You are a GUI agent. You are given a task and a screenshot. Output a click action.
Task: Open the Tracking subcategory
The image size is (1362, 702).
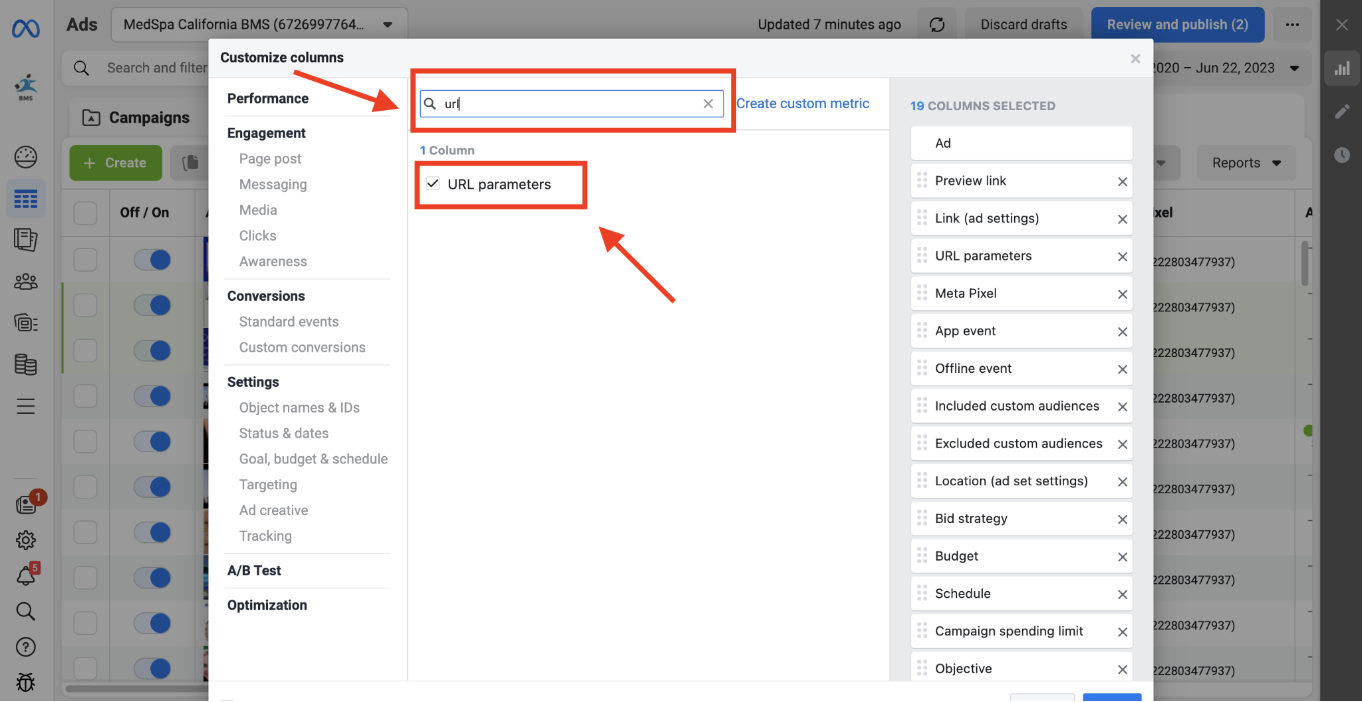(265, 536)
